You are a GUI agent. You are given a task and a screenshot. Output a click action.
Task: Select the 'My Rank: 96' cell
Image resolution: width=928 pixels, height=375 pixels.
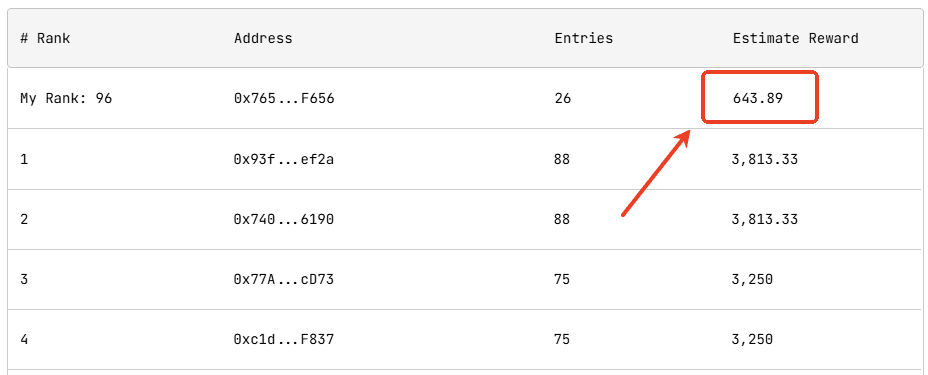click(x=66, y=98)
